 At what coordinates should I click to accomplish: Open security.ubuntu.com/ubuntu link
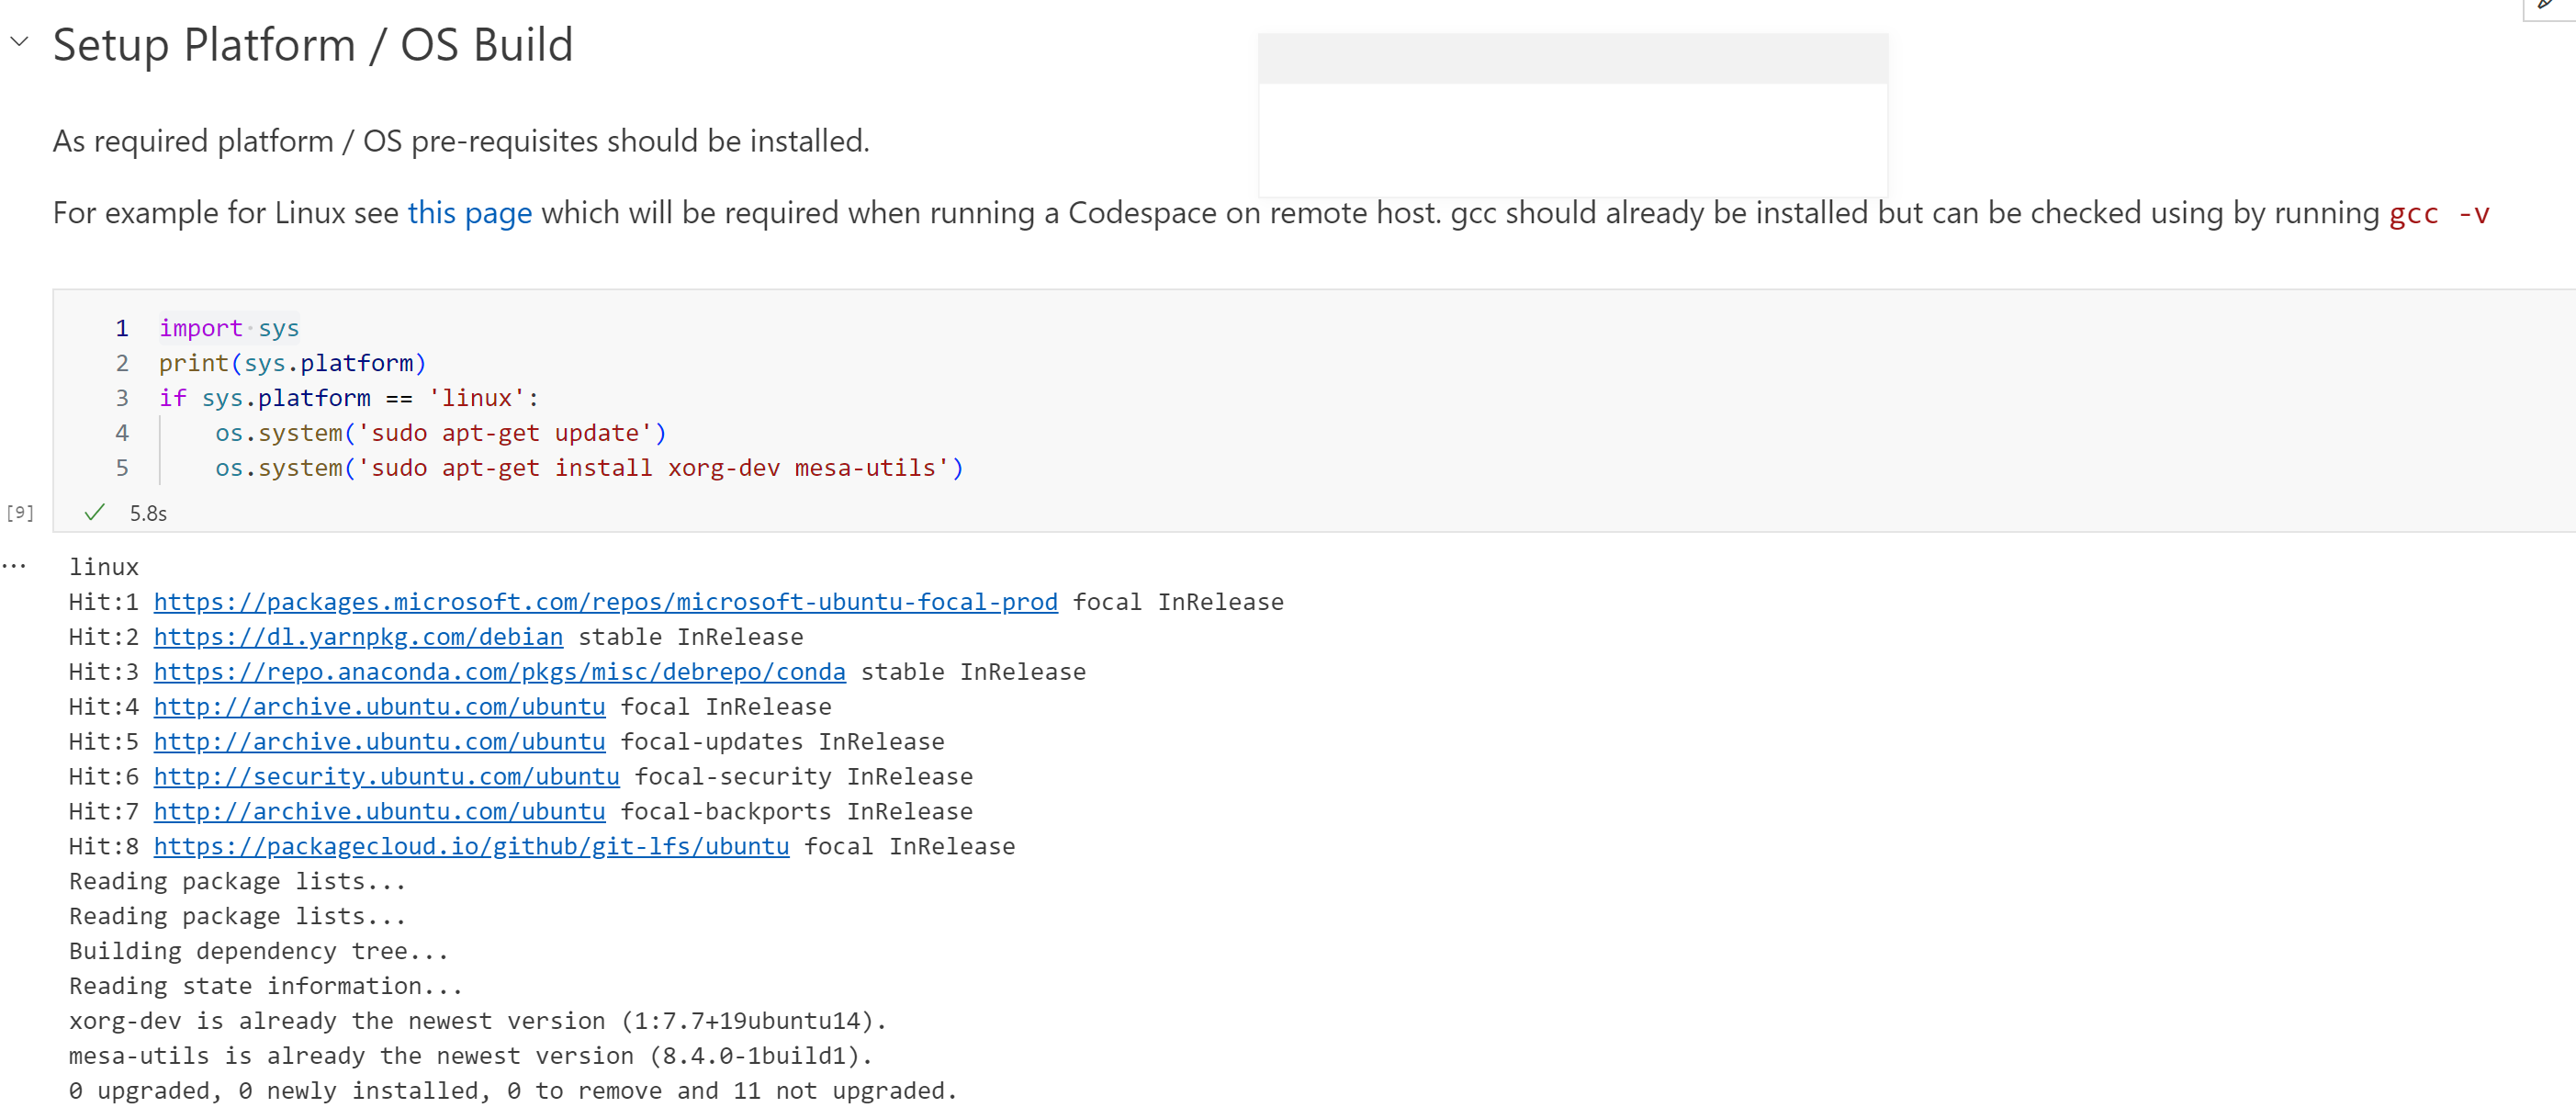[x=386, y=777]
